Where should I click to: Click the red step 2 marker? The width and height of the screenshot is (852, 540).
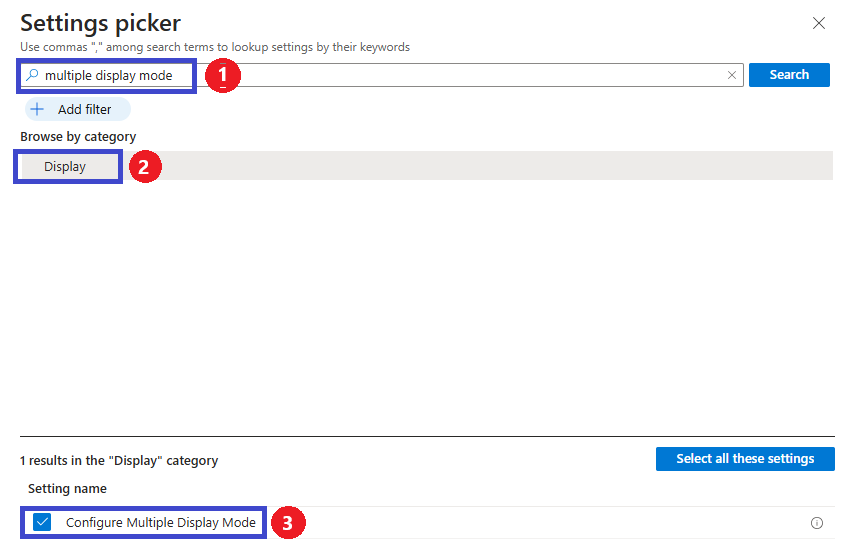(x=145, y=166)
